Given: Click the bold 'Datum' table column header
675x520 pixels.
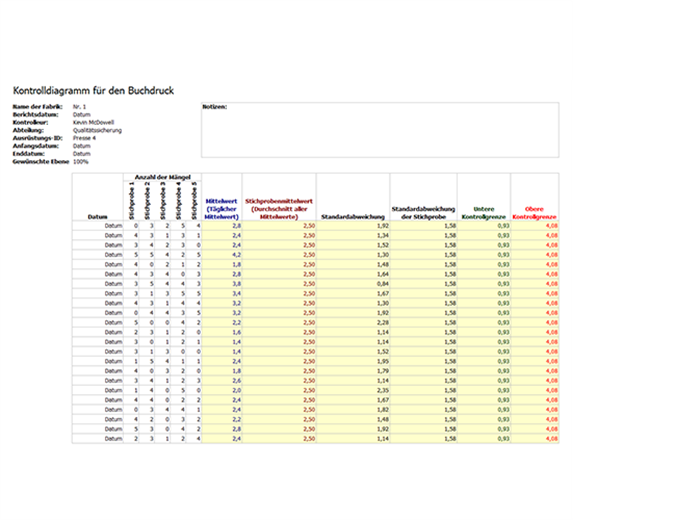Looking at the screenshot, I should [x=97, y=217].
